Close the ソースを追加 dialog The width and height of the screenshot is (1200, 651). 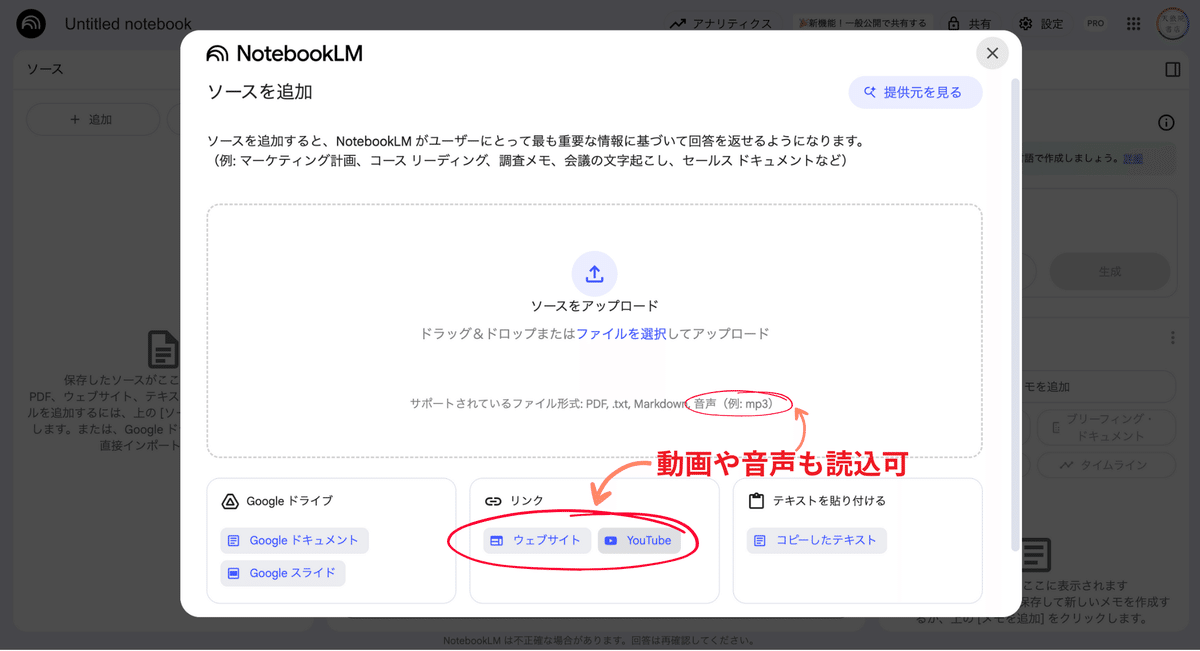(992, 53)
